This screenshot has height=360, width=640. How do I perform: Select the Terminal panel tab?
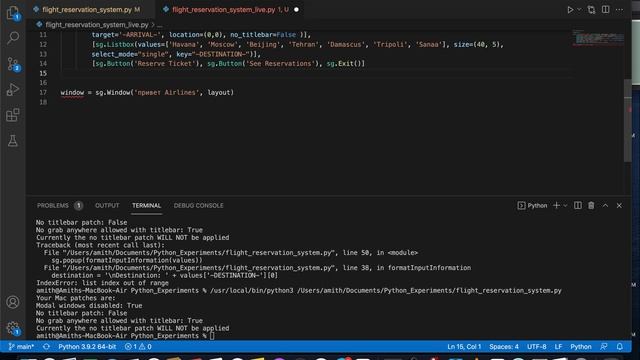pyautogui.click(x=147, y=206)
